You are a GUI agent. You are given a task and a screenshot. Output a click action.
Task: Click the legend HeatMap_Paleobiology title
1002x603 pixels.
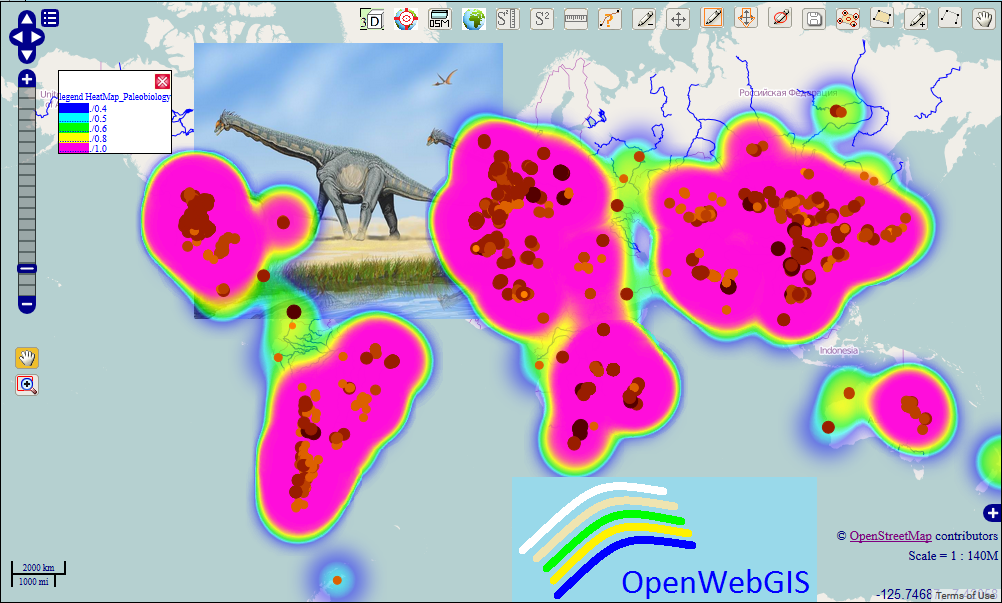click(x=114, y=97)
